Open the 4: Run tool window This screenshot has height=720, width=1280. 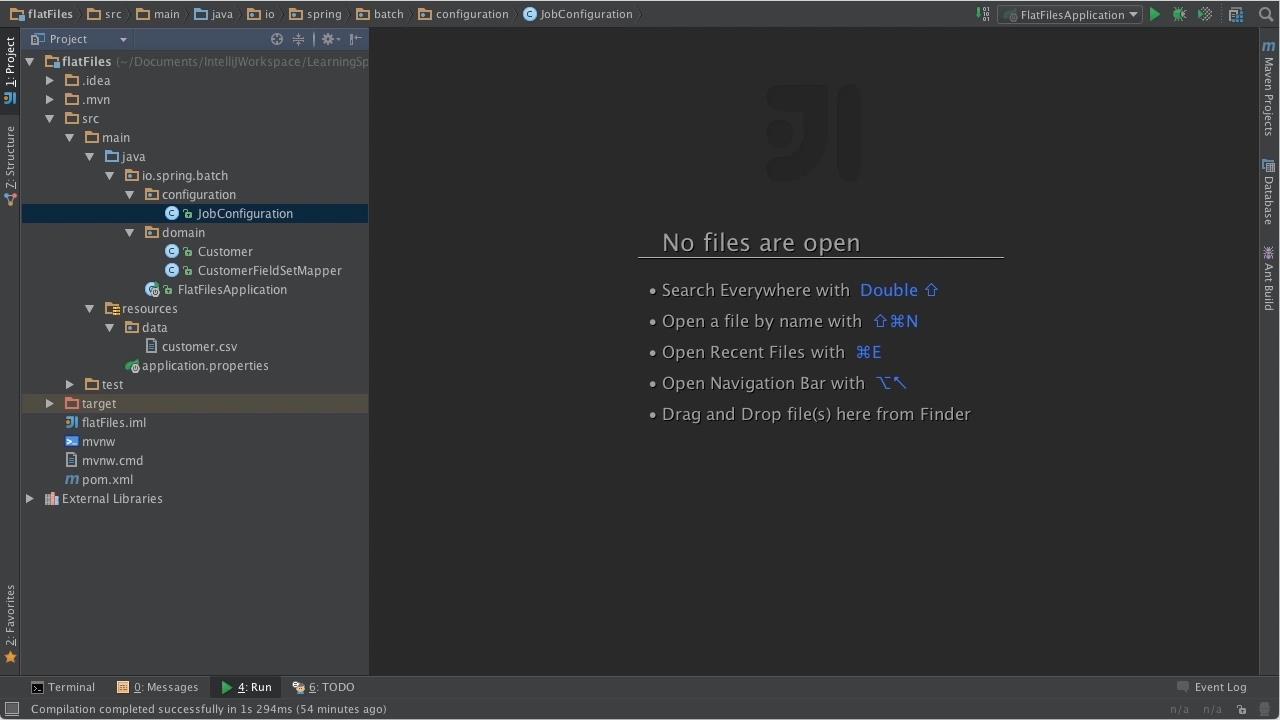(246, 687)
